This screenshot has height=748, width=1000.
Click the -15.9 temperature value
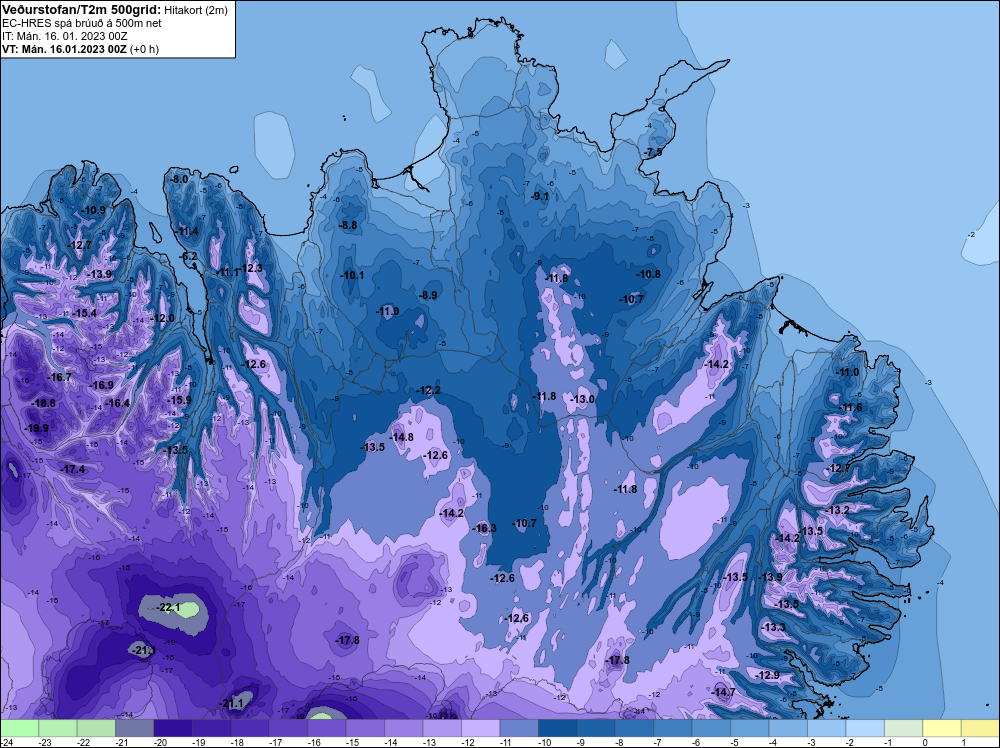(x=179, y=400)
